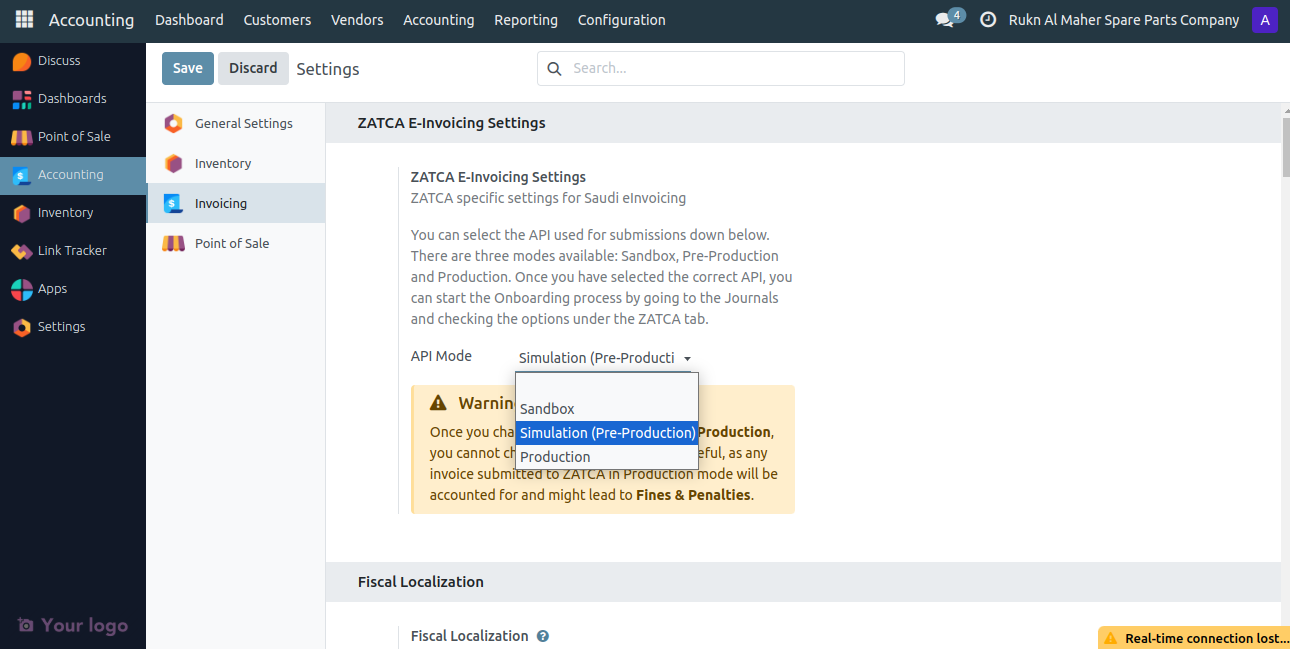The image size is (1290, 649).
Task: Open the API Mode dropdown
Action: (x=605, y=357)
